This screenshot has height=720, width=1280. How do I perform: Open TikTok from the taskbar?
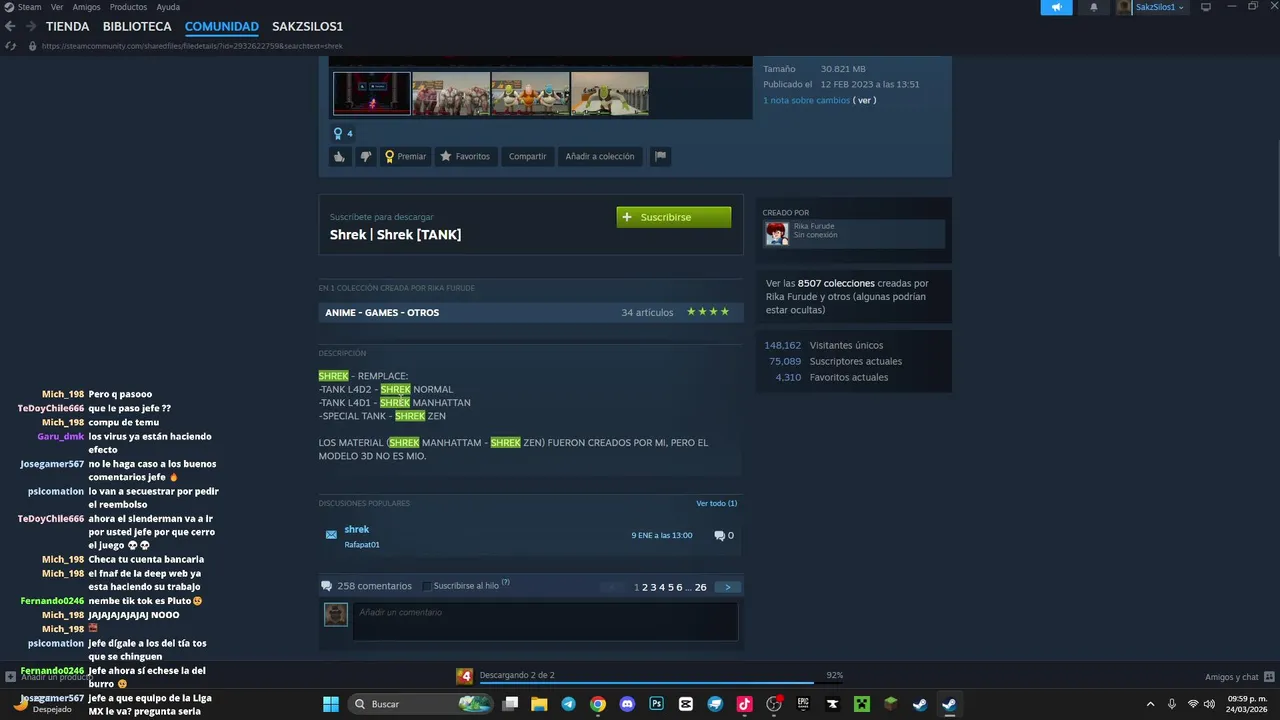point(744,704)
